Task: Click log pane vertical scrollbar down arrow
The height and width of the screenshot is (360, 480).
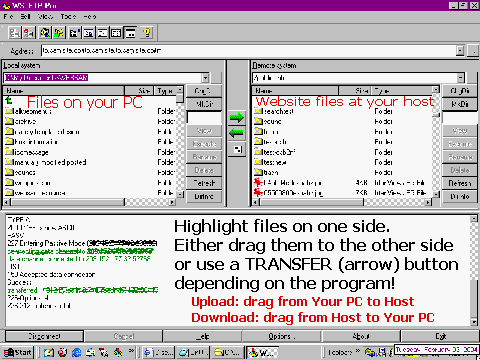Action: (474, 322)
